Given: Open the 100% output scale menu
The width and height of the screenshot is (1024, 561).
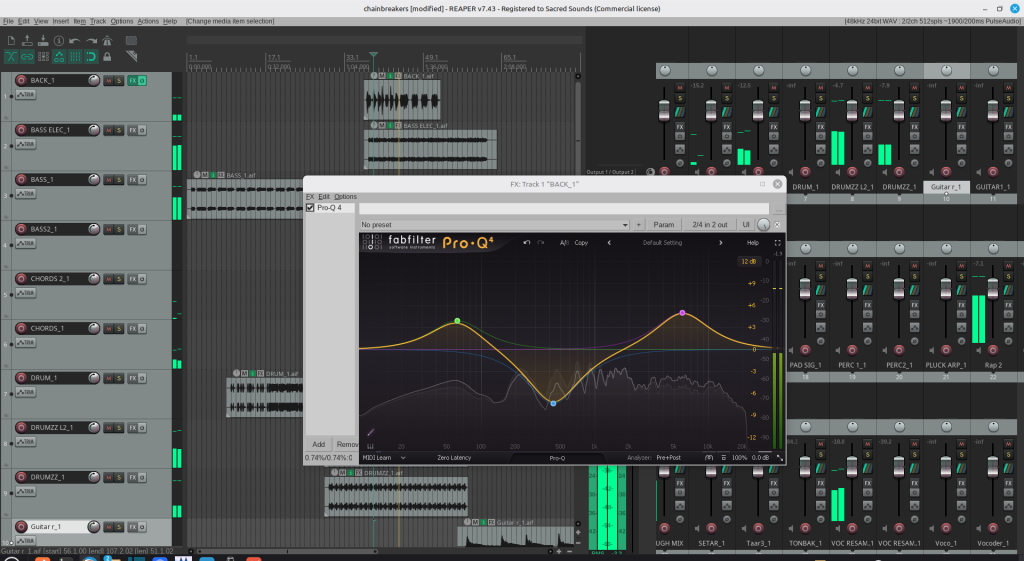Looking at the screenshot, I should pos(739,458).
